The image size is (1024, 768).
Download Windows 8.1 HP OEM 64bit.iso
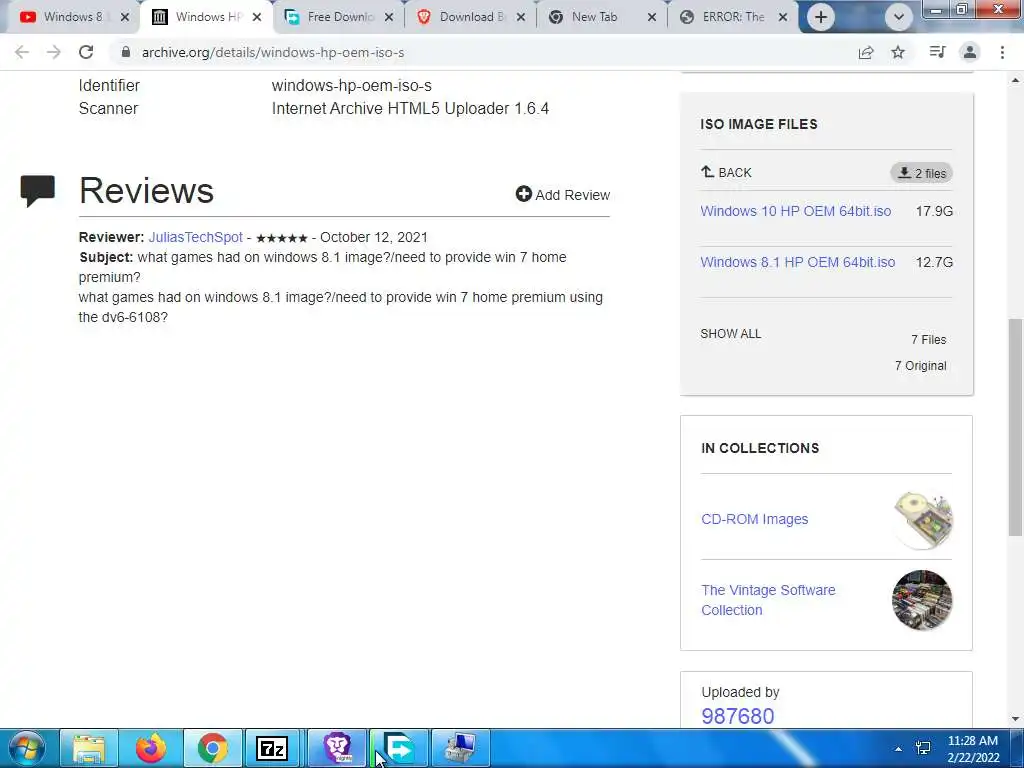797,262
